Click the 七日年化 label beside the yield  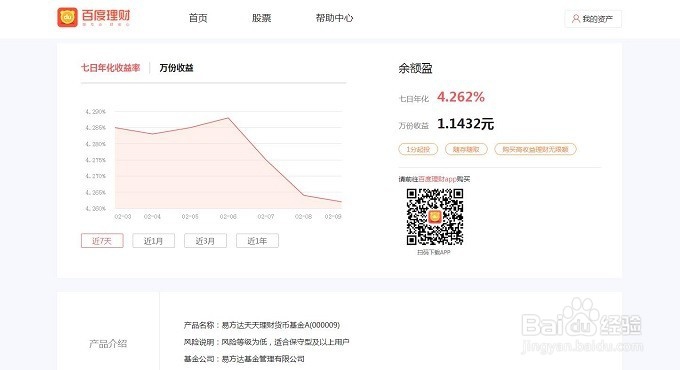point(413,99)
